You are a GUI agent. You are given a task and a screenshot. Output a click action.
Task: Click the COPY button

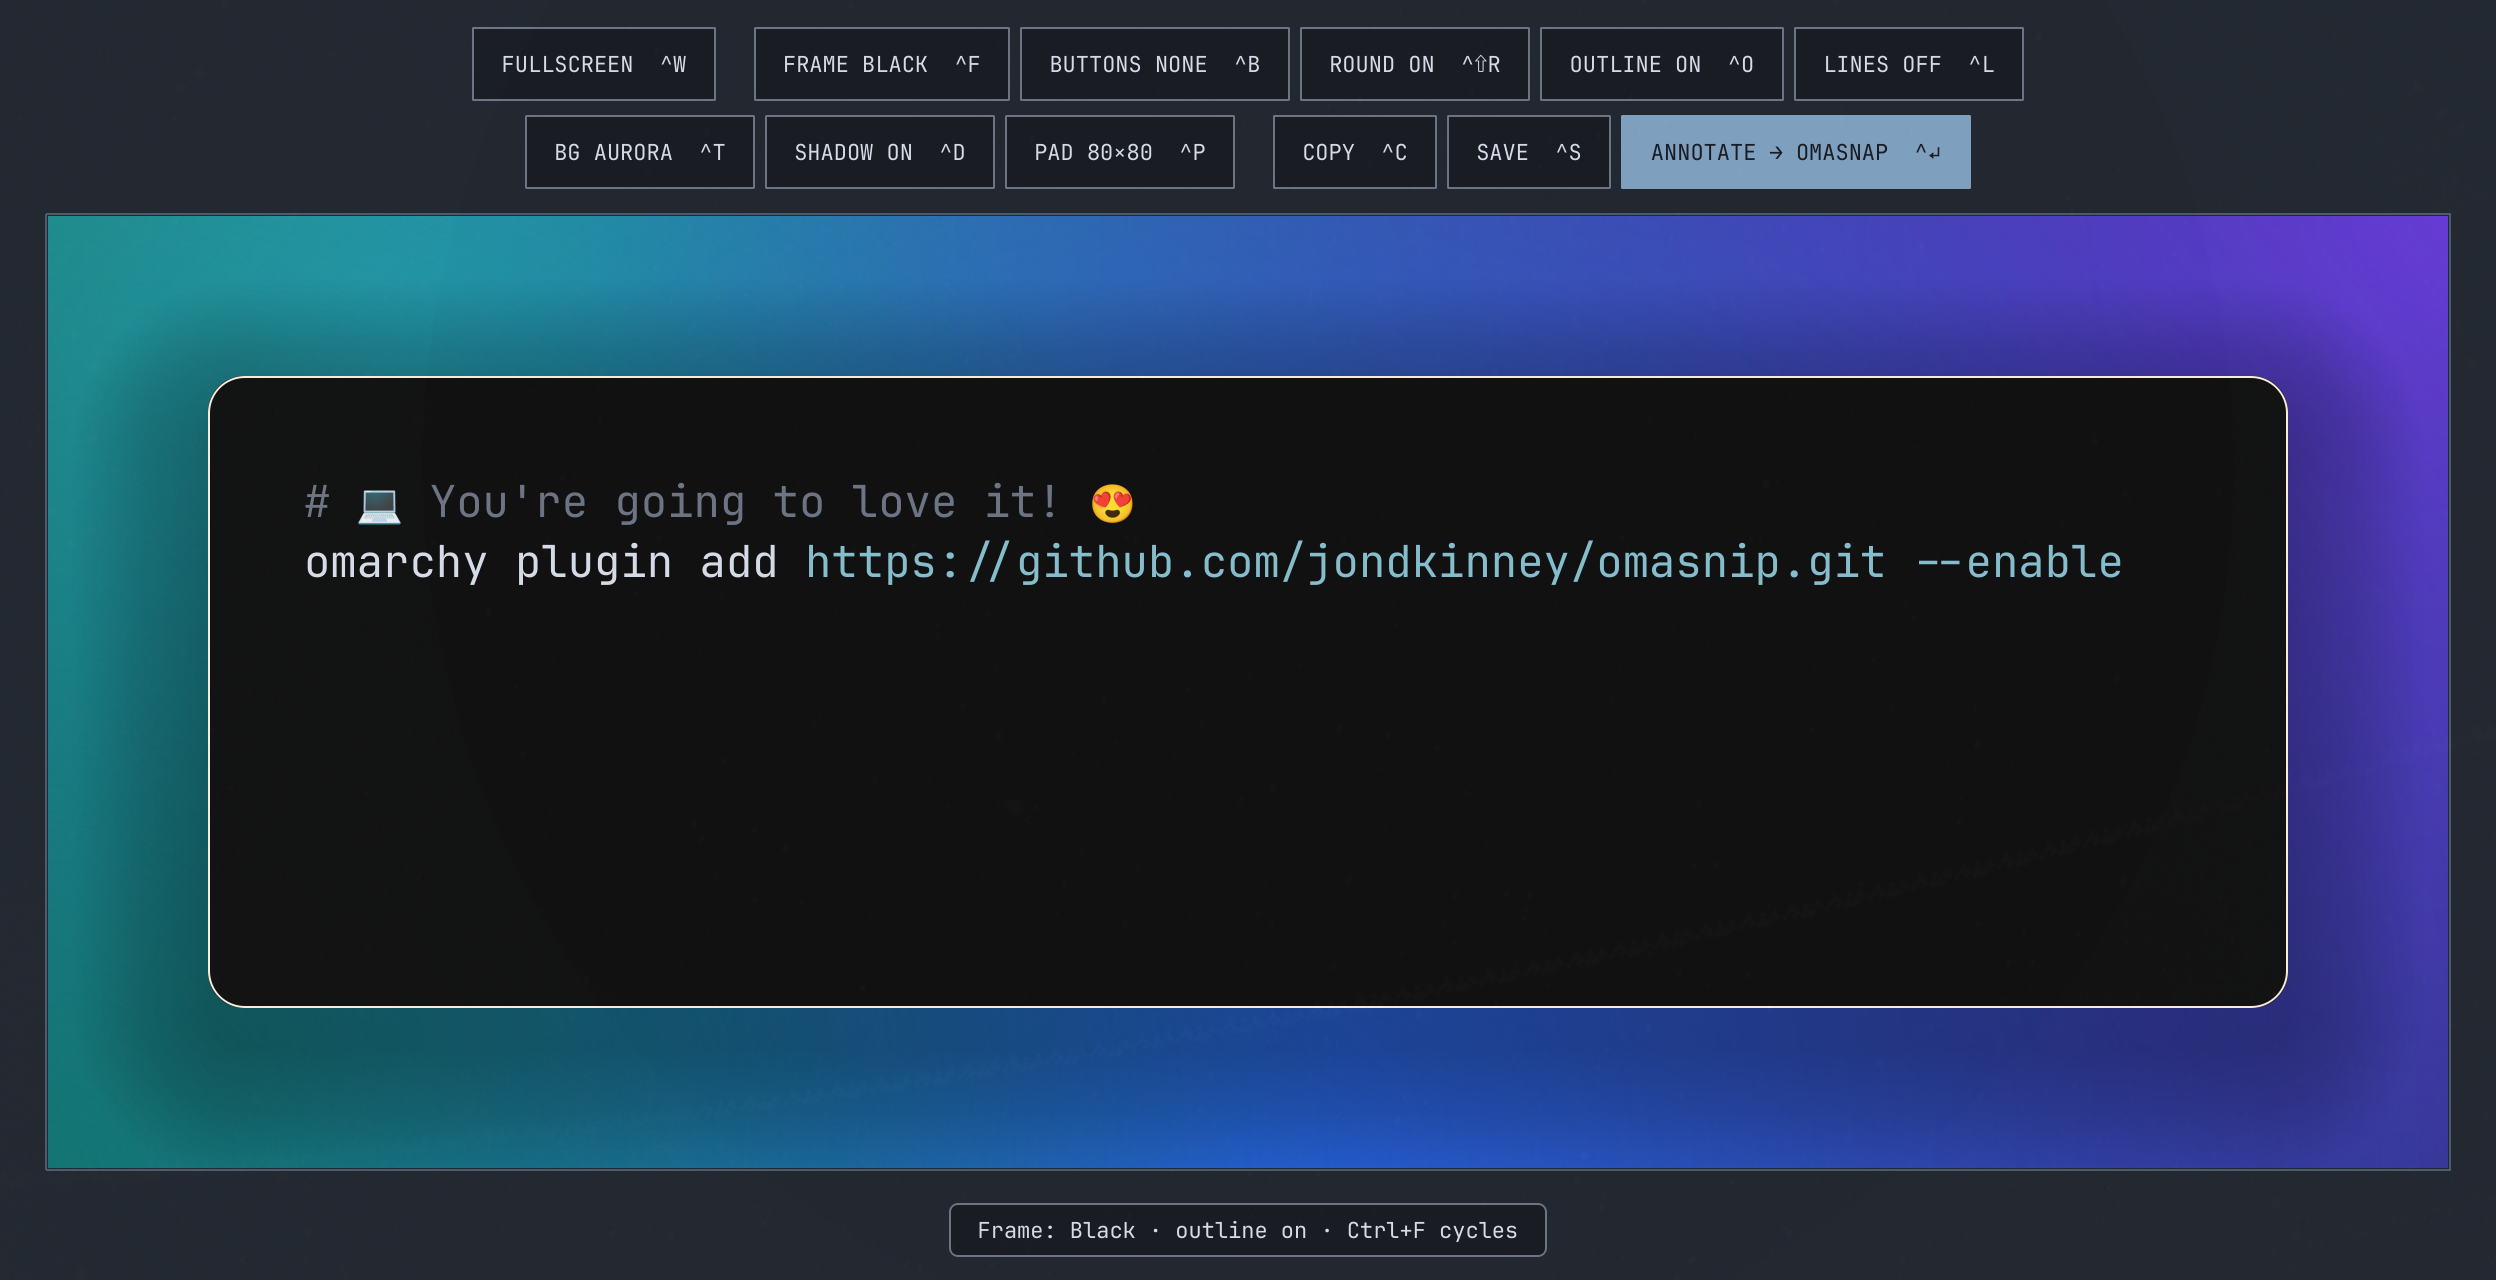[1354, 152]
